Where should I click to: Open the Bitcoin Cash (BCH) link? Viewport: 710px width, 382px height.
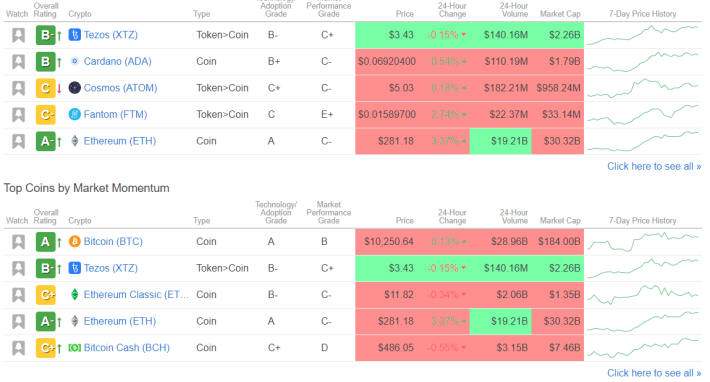[127, 348]
